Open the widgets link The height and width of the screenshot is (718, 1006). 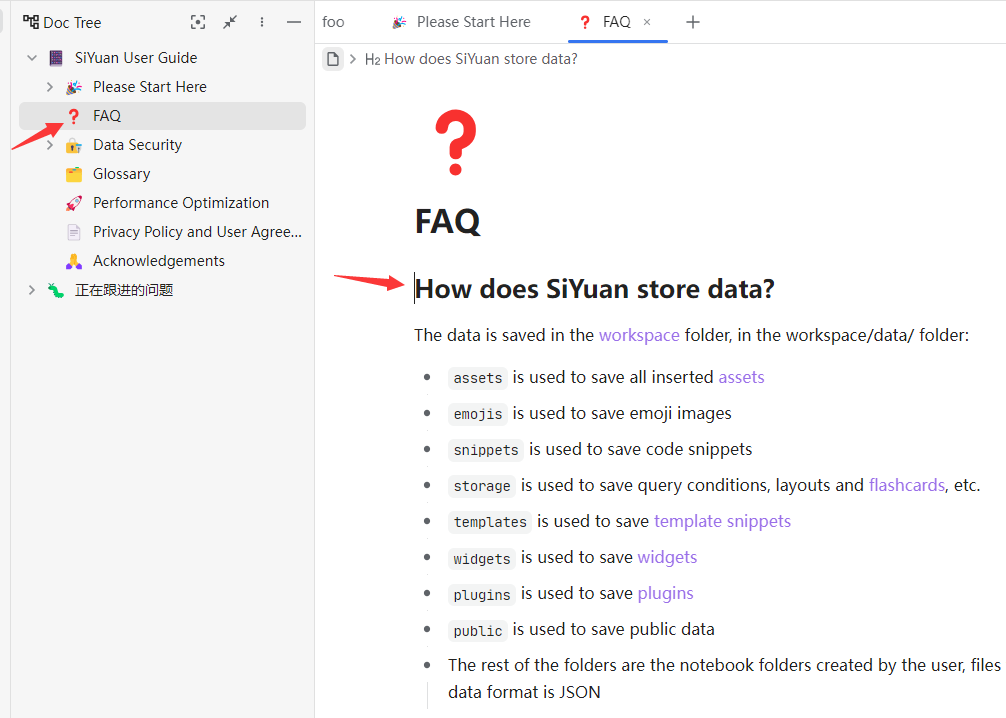(x=667, y=557)
